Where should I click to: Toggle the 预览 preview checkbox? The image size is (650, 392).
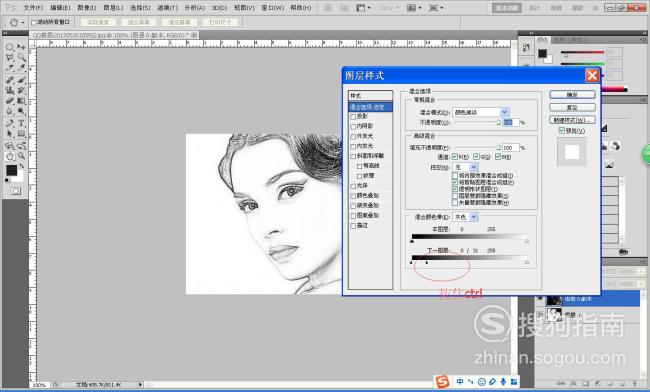[562, 131]
